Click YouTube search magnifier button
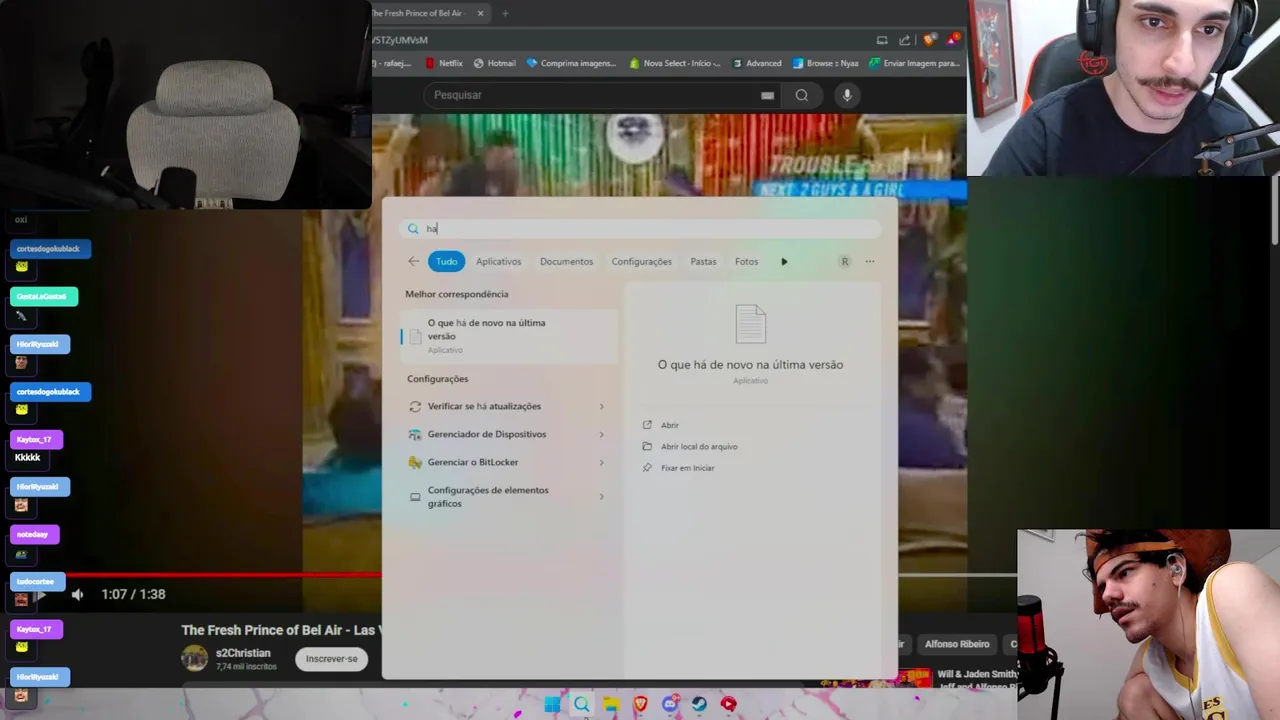Image resolution: width=1280 pixels, height=720 pixels. [802, 95]
